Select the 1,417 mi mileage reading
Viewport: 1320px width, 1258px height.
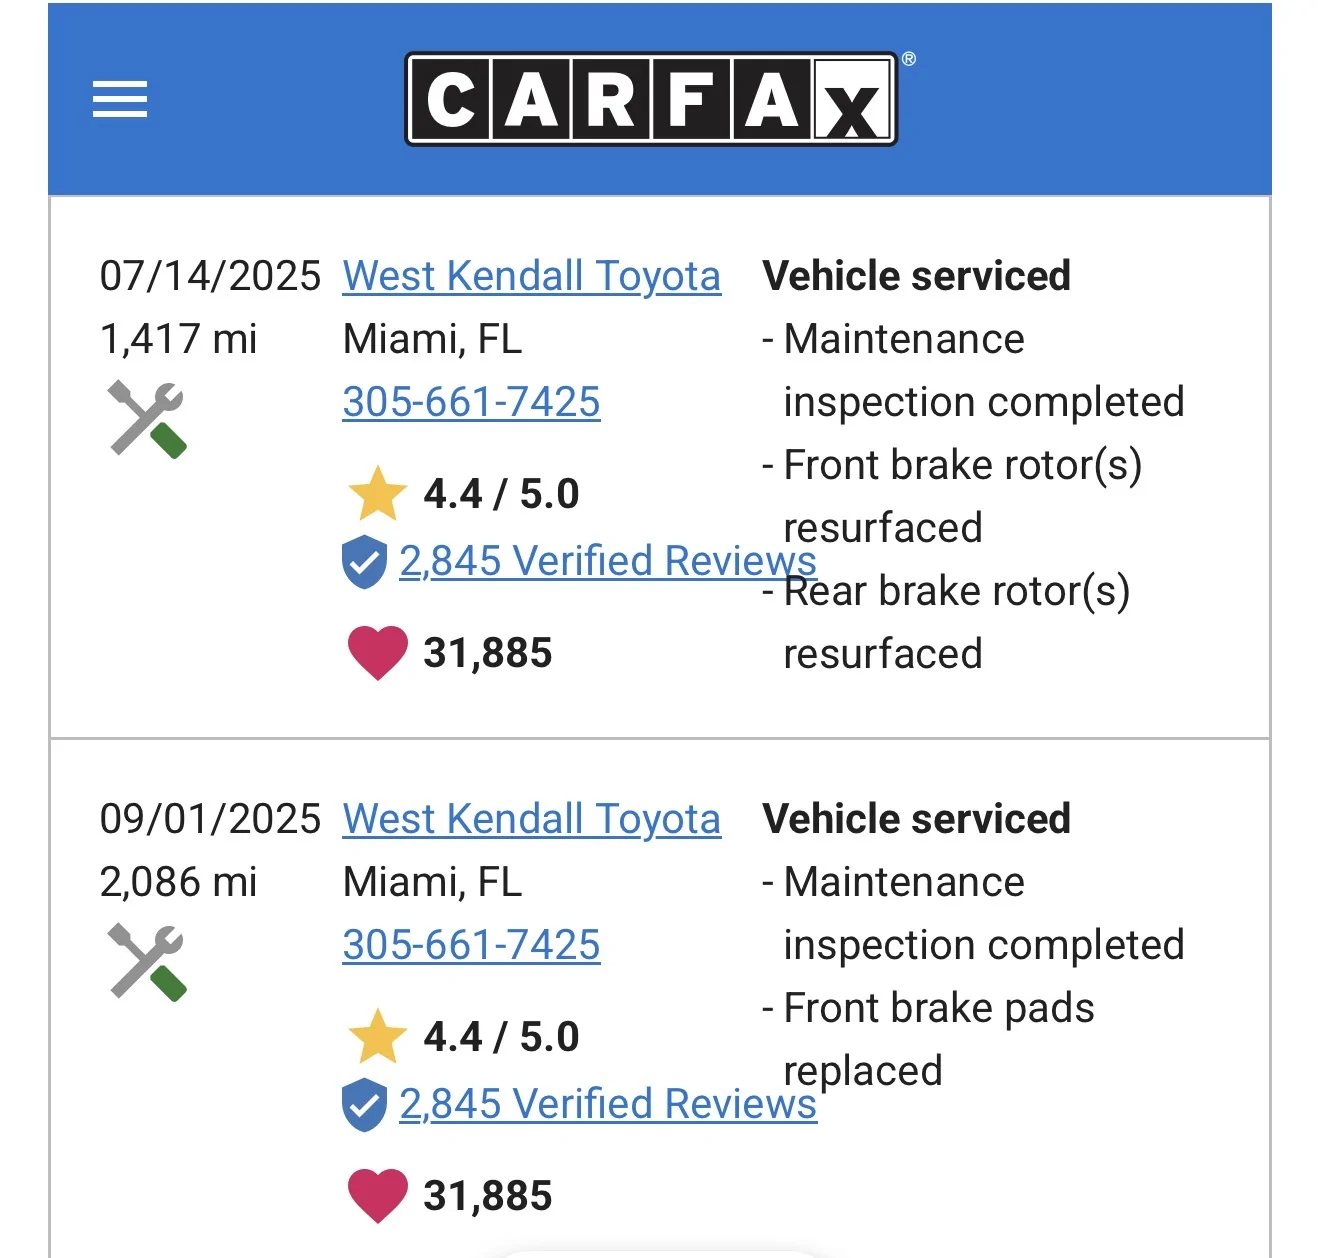(x=178, y=339)
